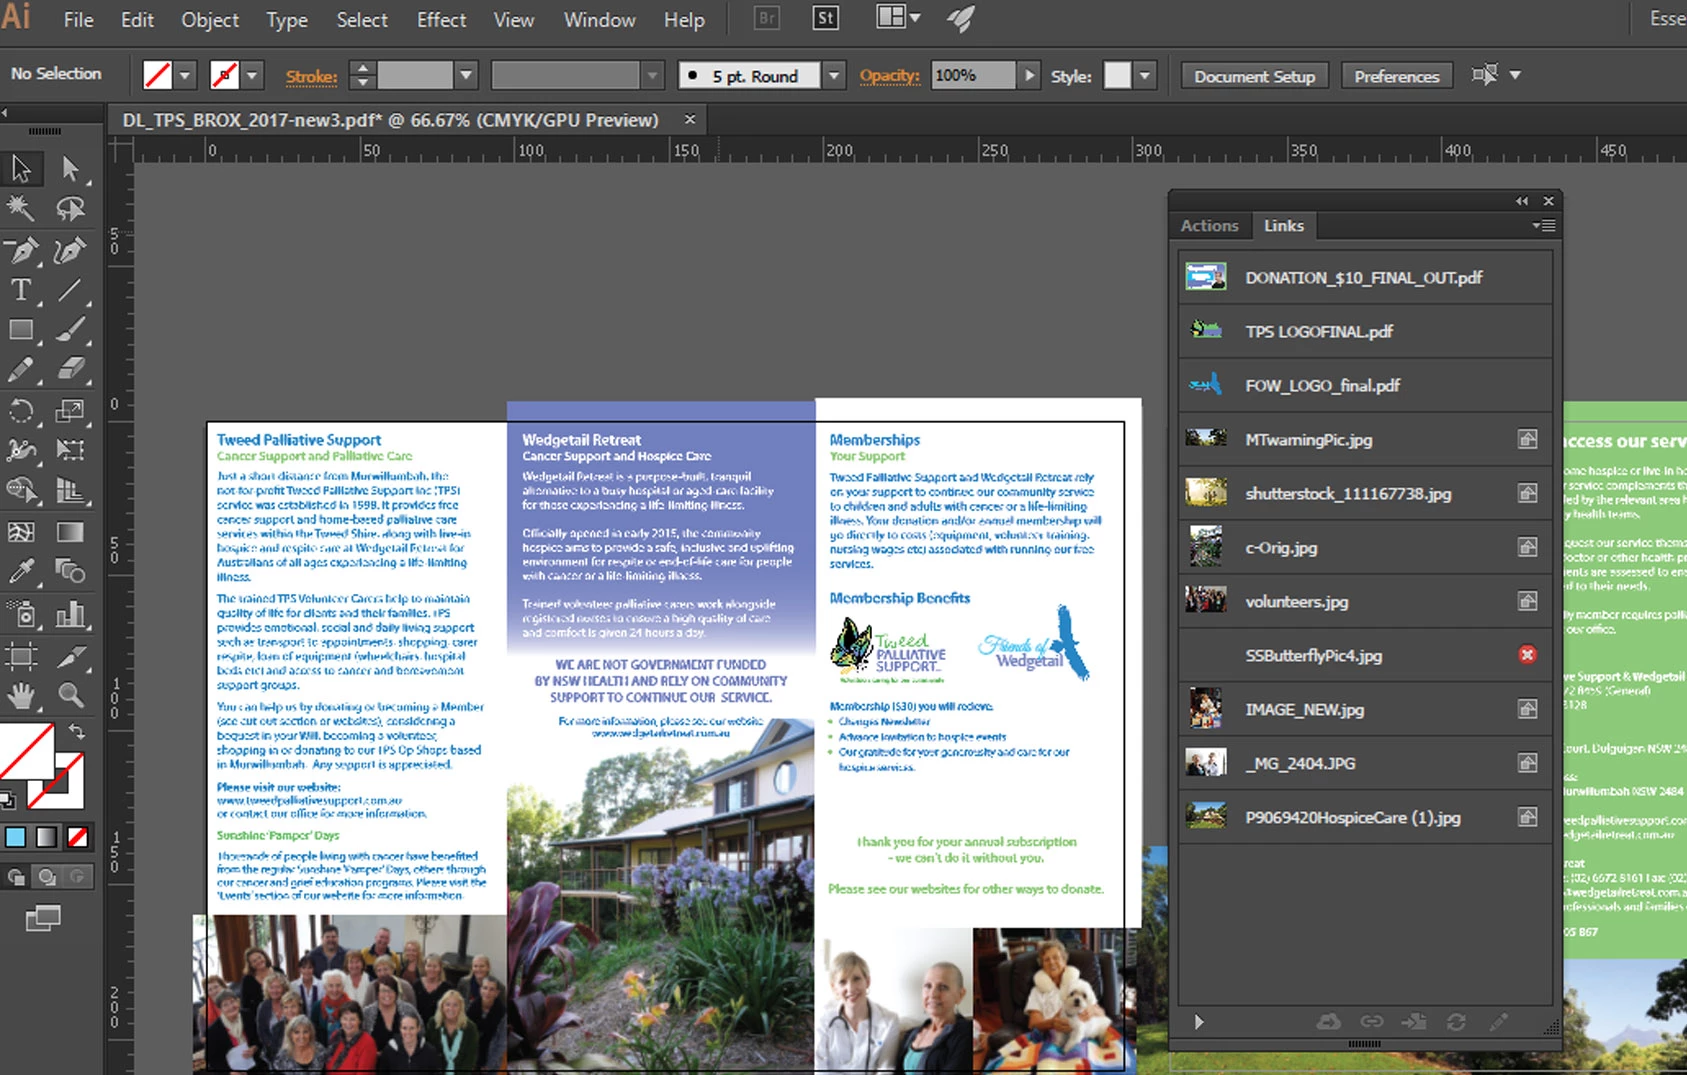The height and width of the screenshot is (1075, 1687).
Task: Open the stroke color dropdown in the control bar
Action: (252, 75)
